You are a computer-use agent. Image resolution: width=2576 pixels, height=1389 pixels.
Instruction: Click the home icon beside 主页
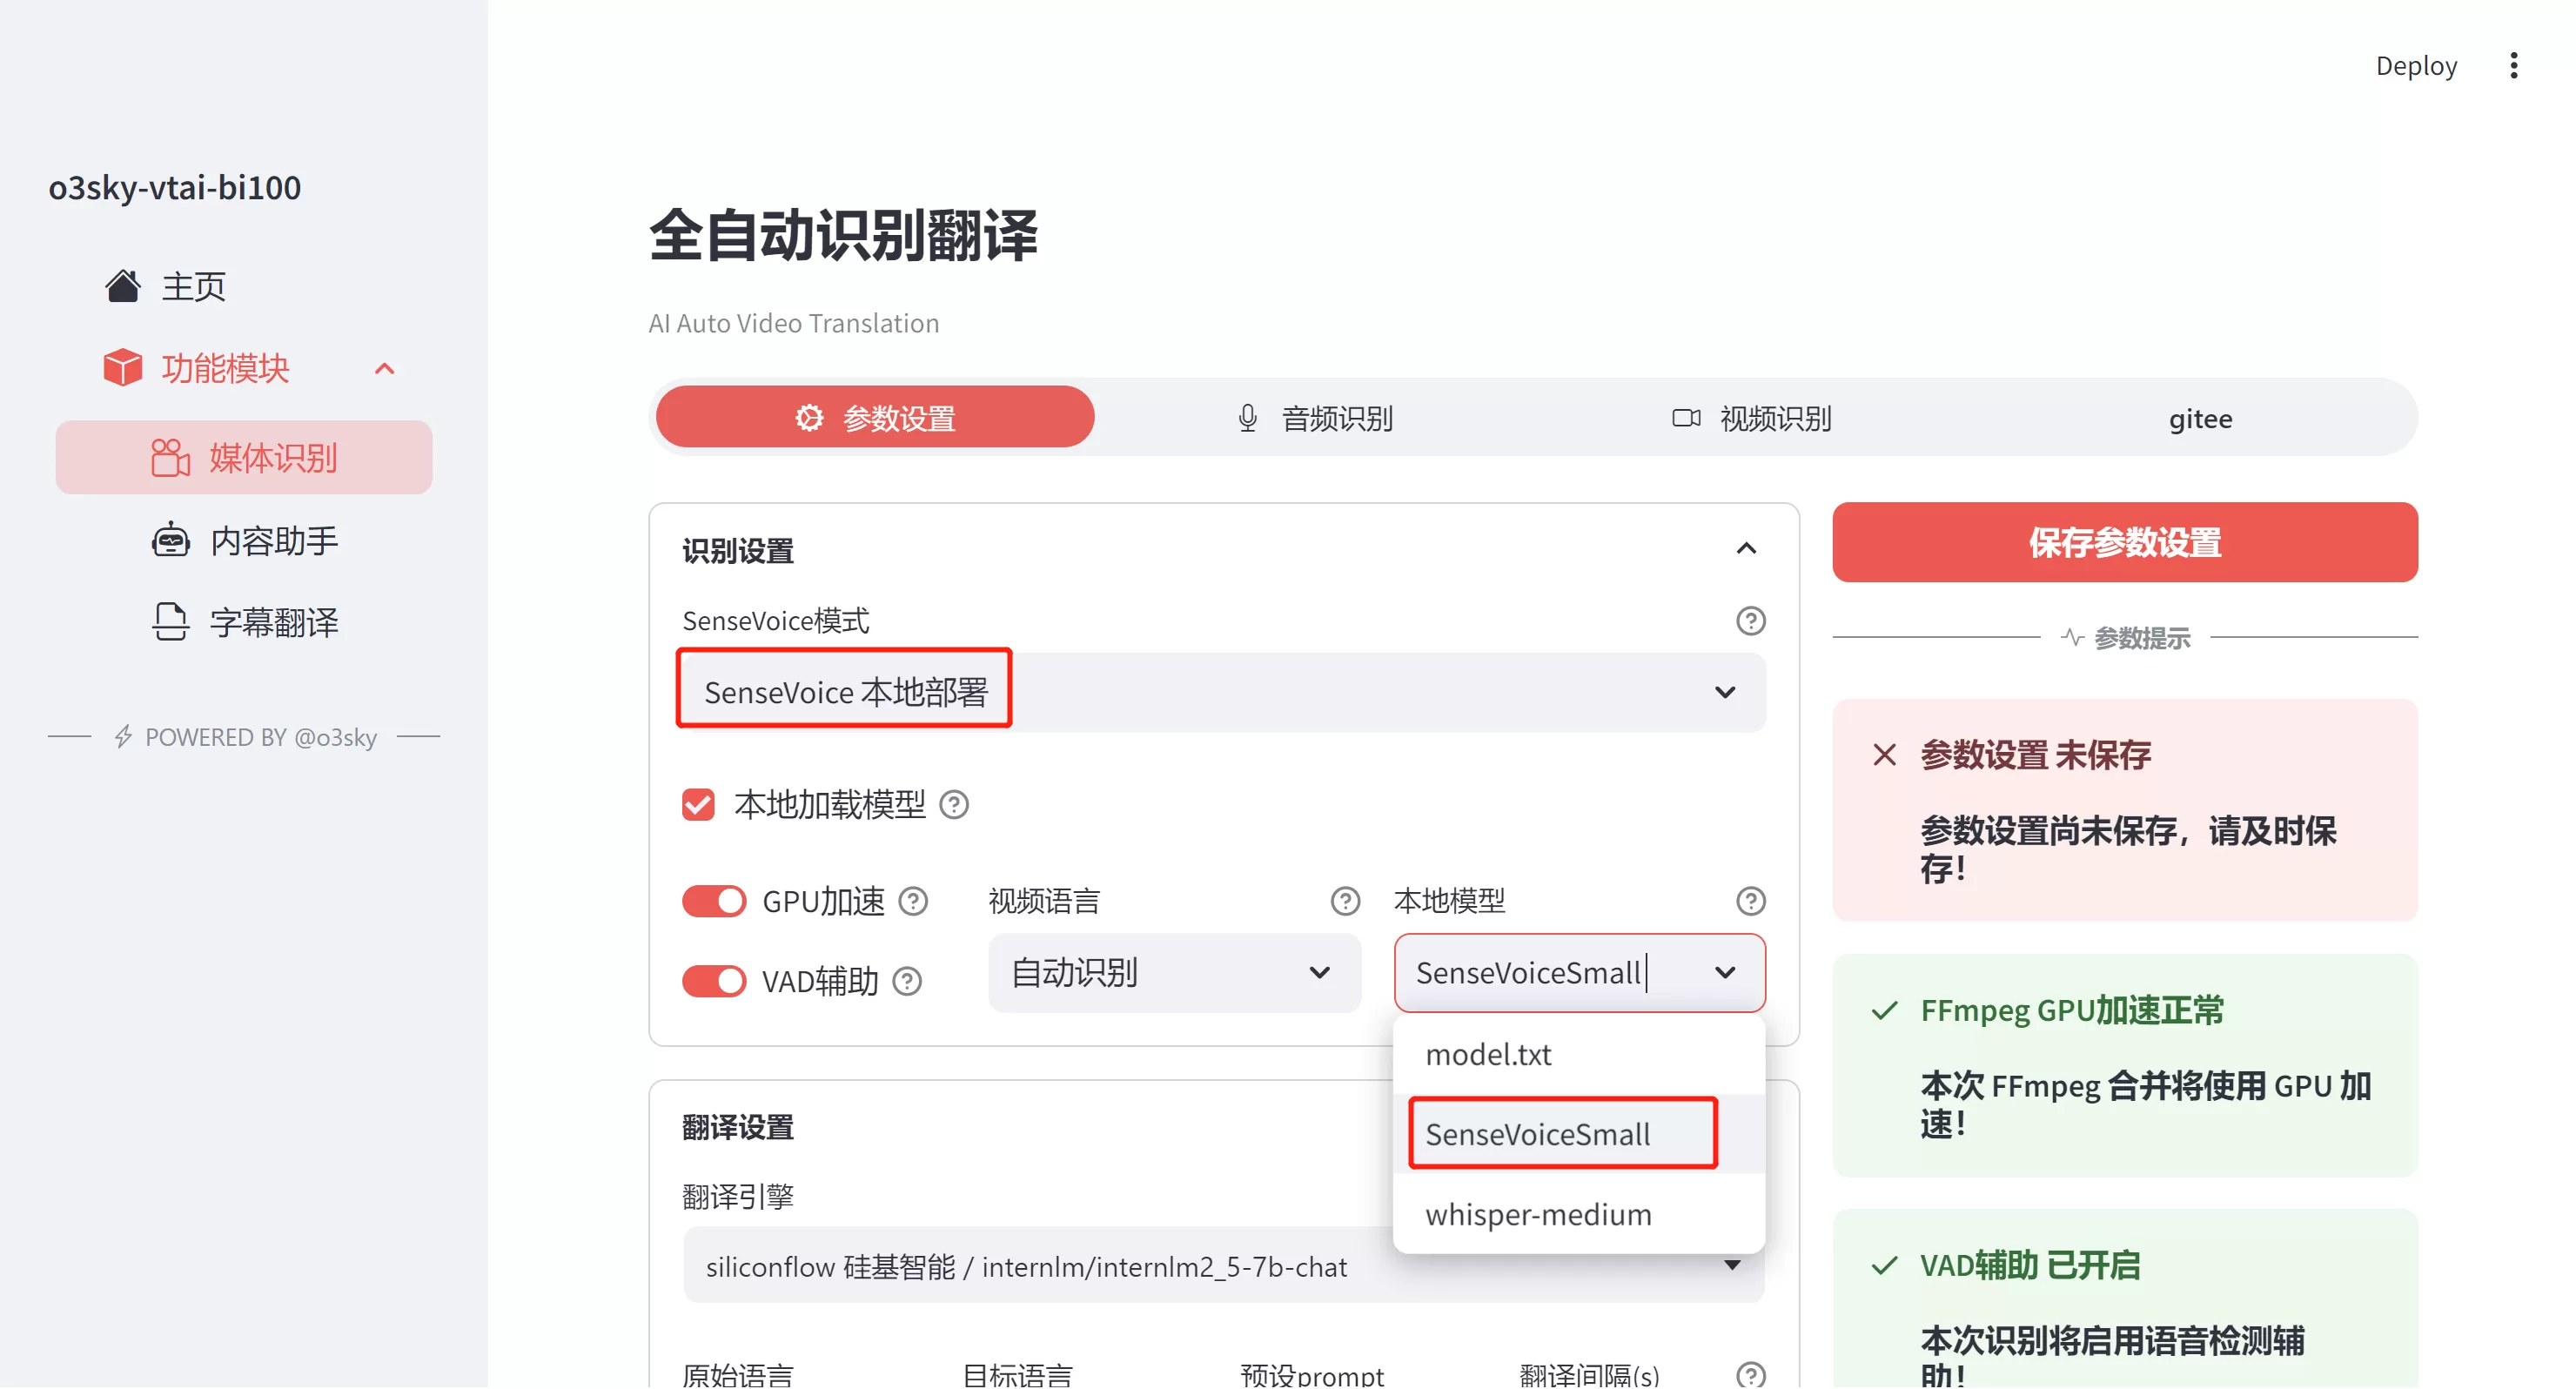tap(123, 286)
